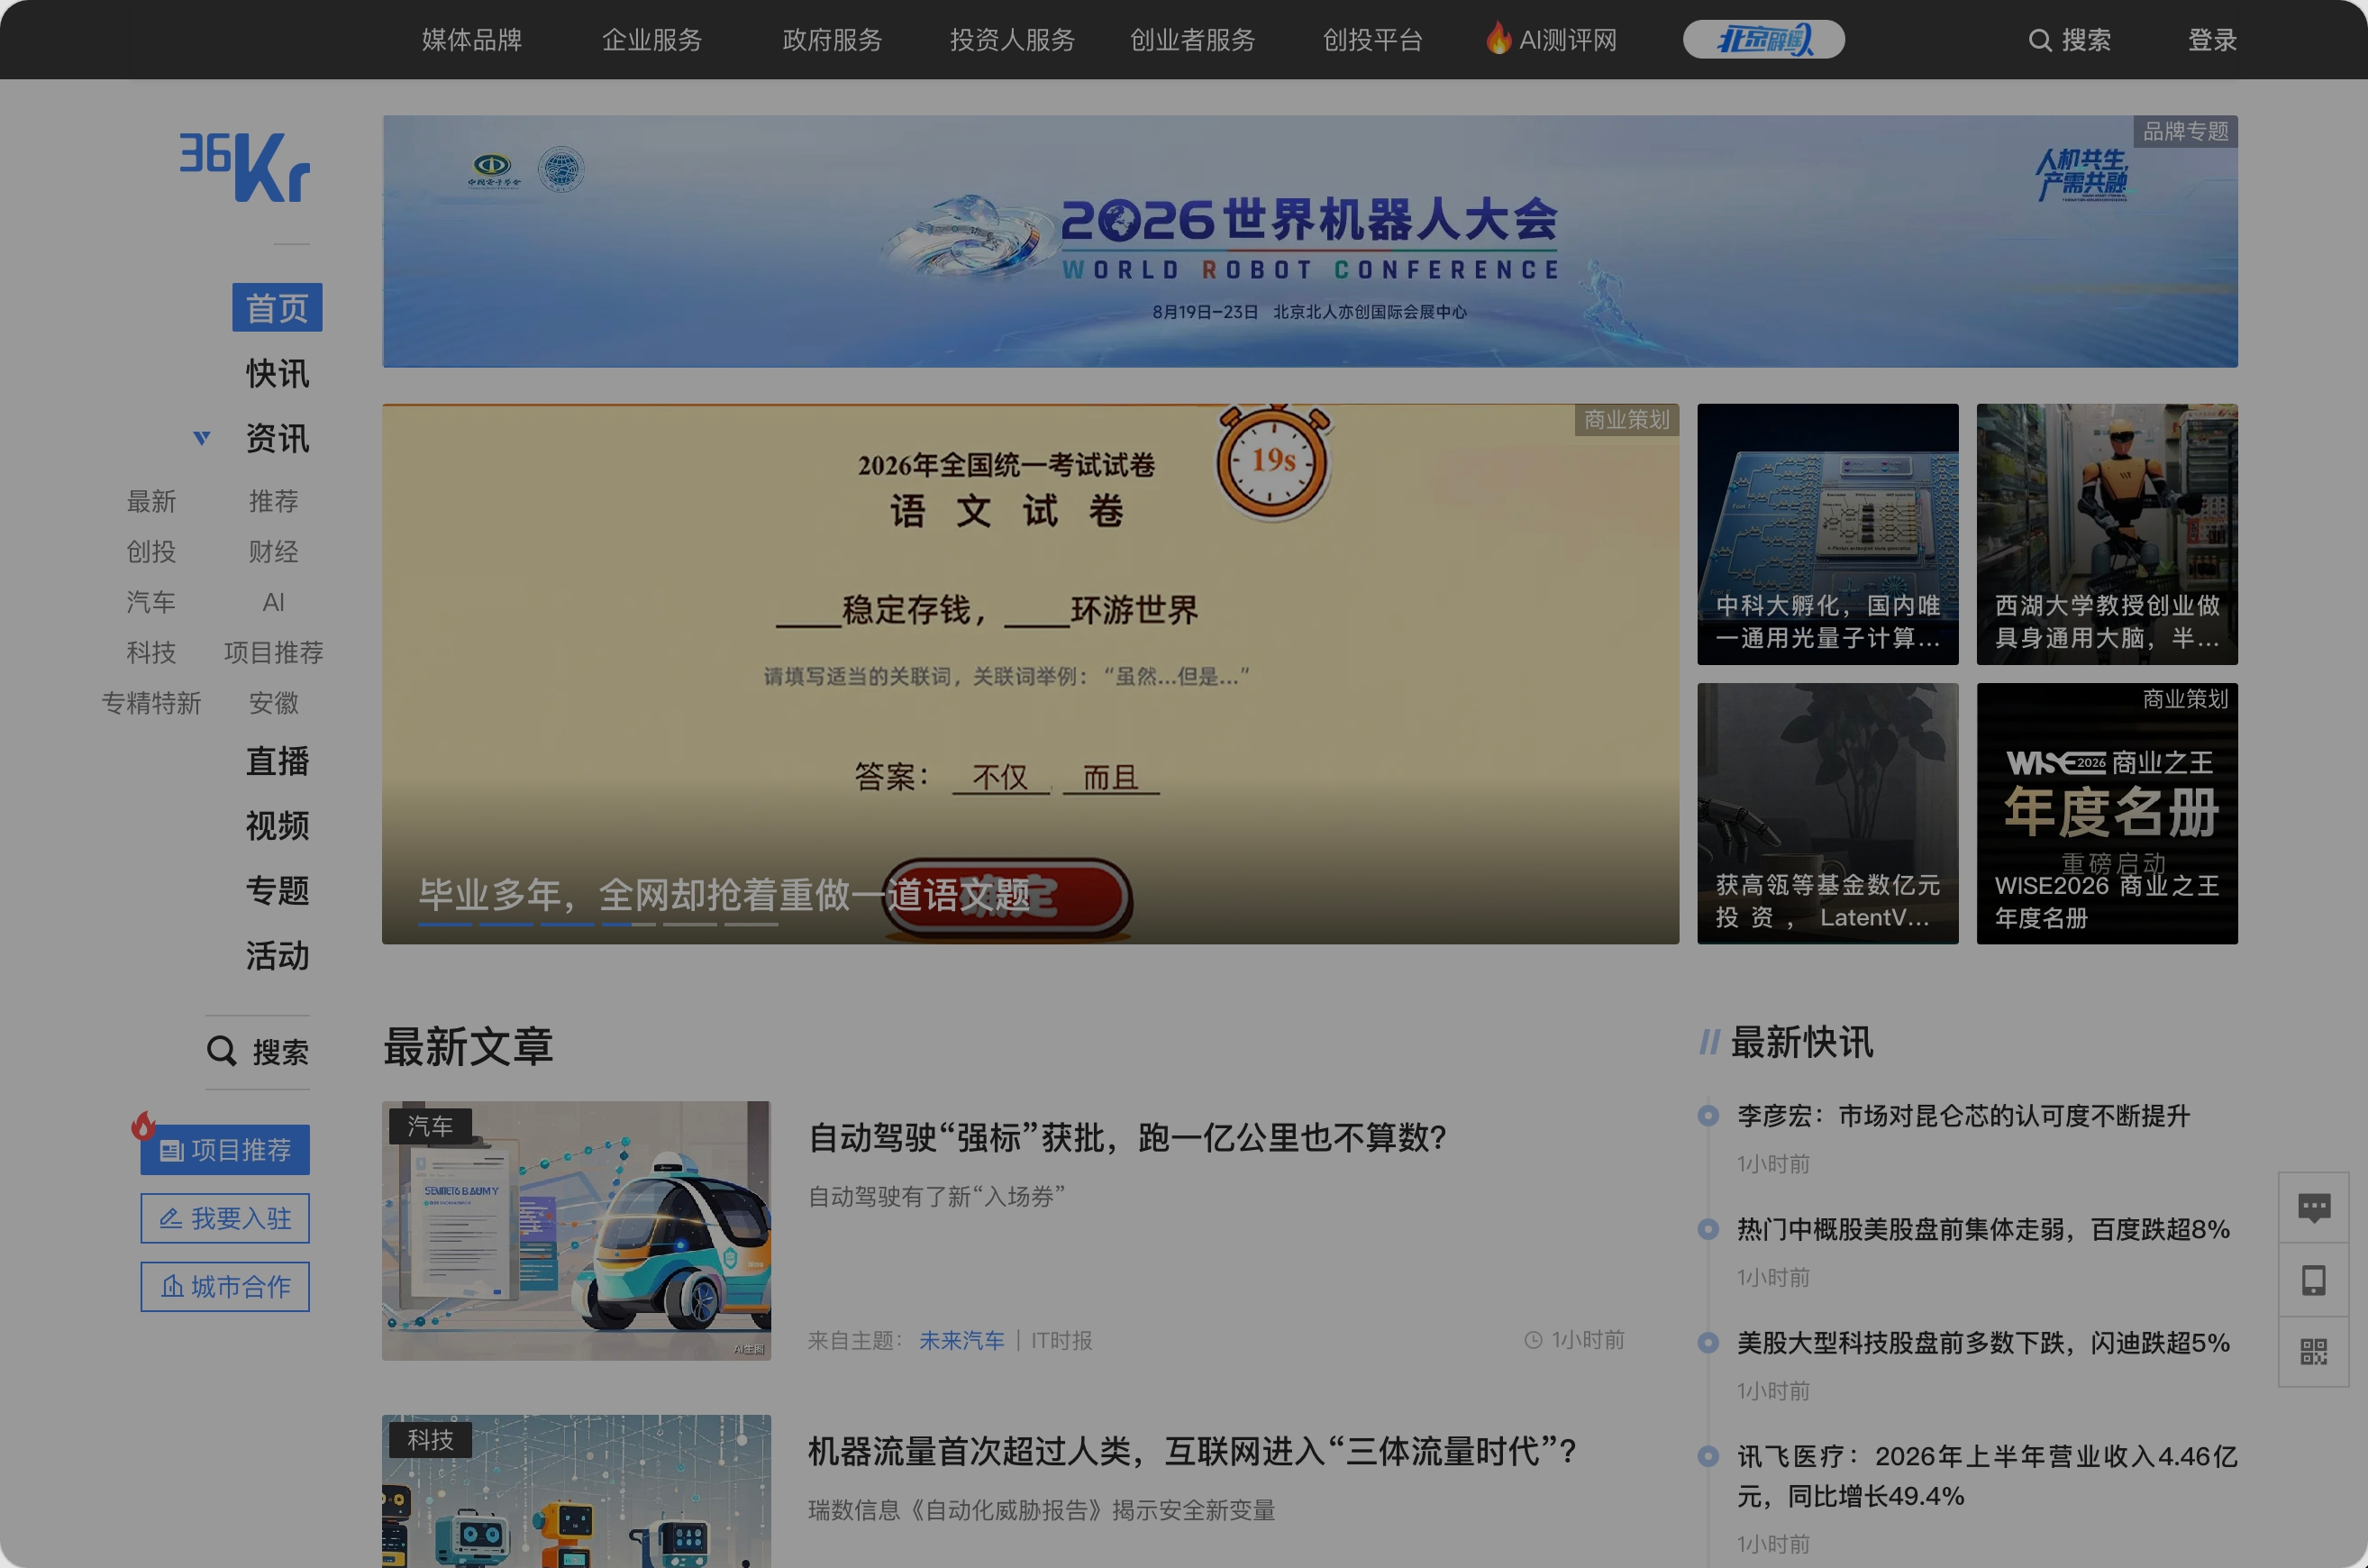Click the mobile app tablet icon

pos(2314,1280)
